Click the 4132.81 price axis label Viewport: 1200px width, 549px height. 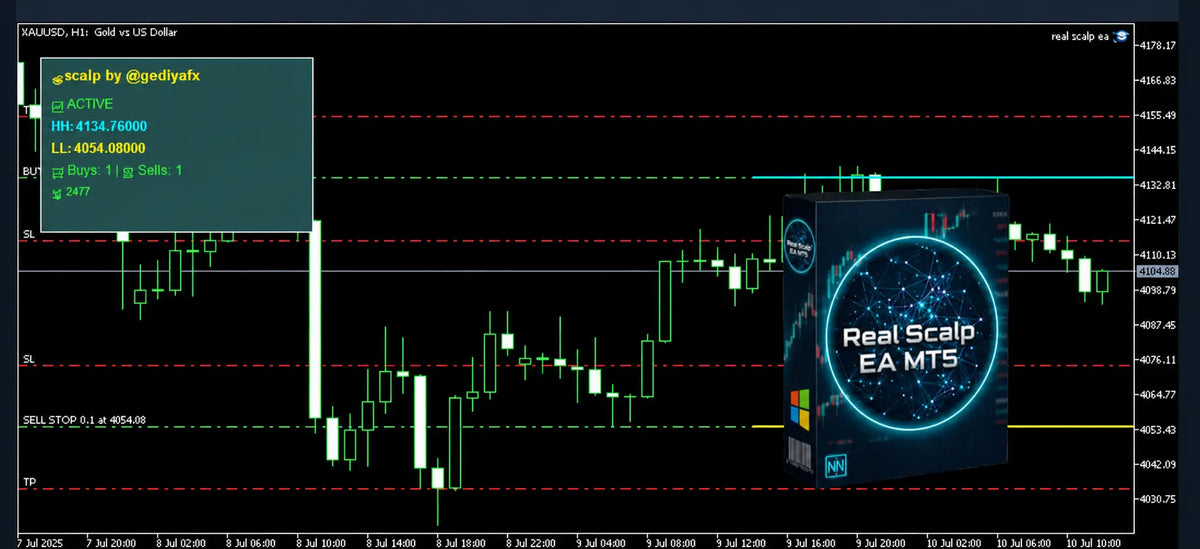point(1157,186)
